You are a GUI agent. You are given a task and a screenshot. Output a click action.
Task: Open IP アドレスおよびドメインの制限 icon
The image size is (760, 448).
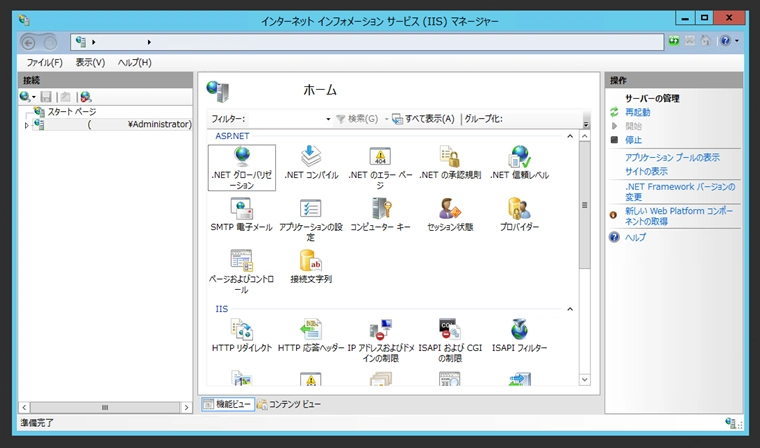[380, 340]
